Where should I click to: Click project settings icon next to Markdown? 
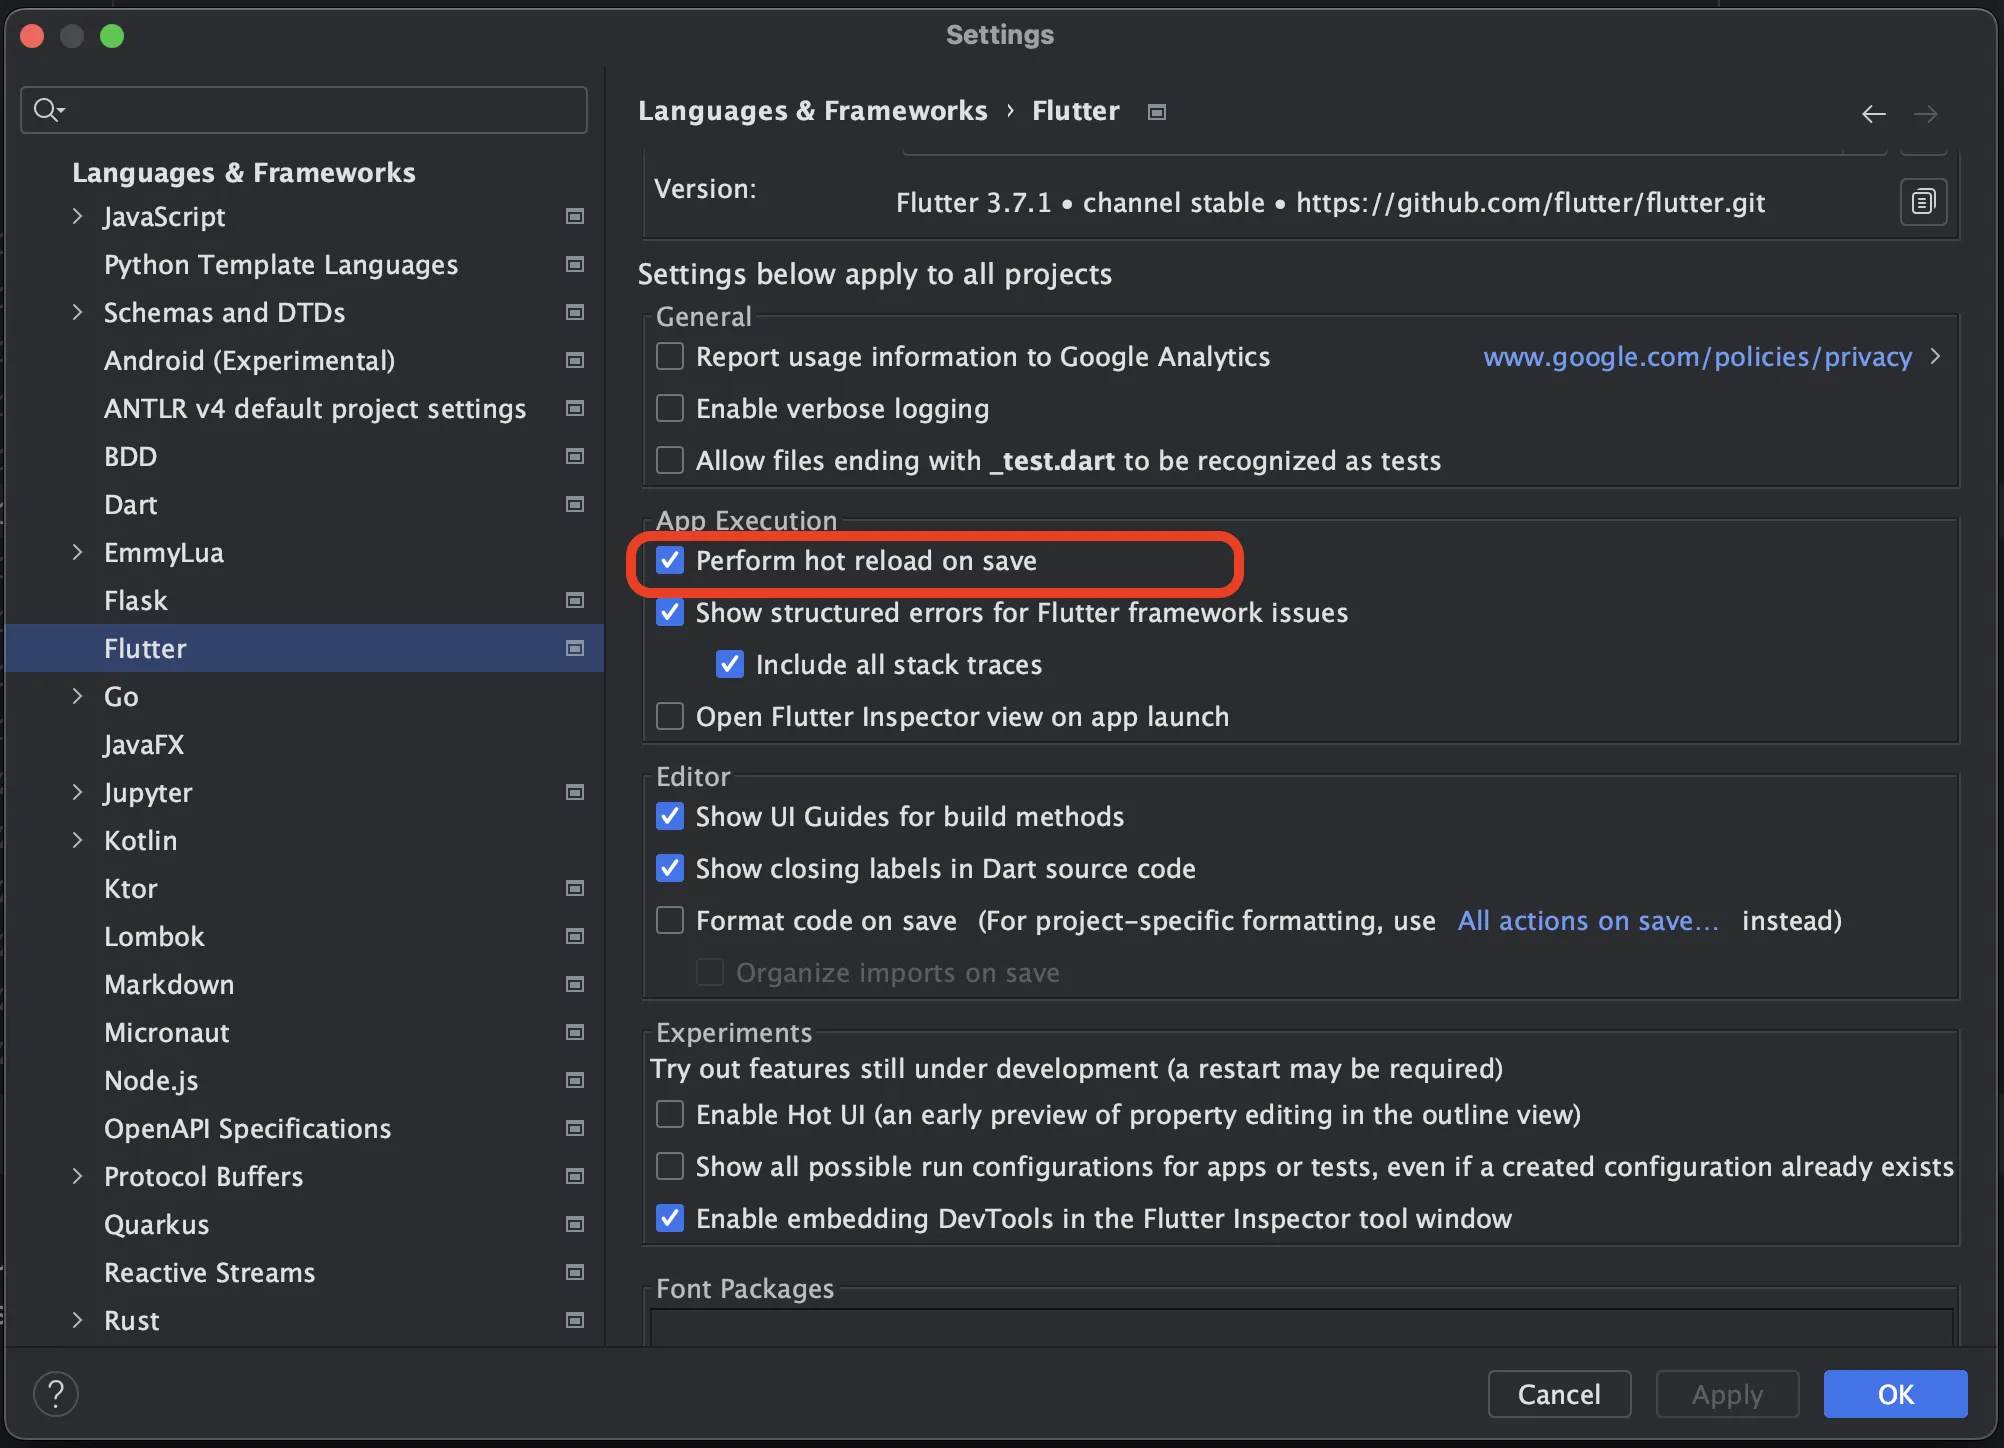[x=575, y=984]
